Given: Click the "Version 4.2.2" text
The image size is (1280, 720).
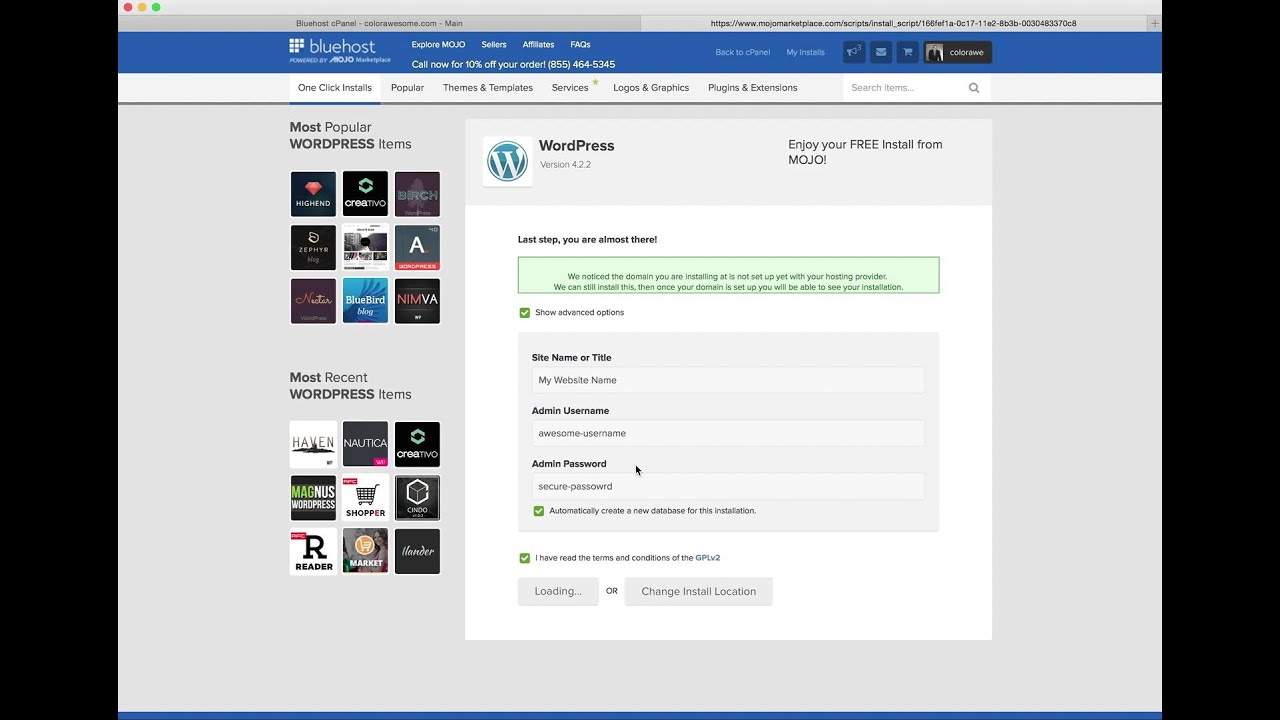Looking at the screenshot, I should coord(565,164).
